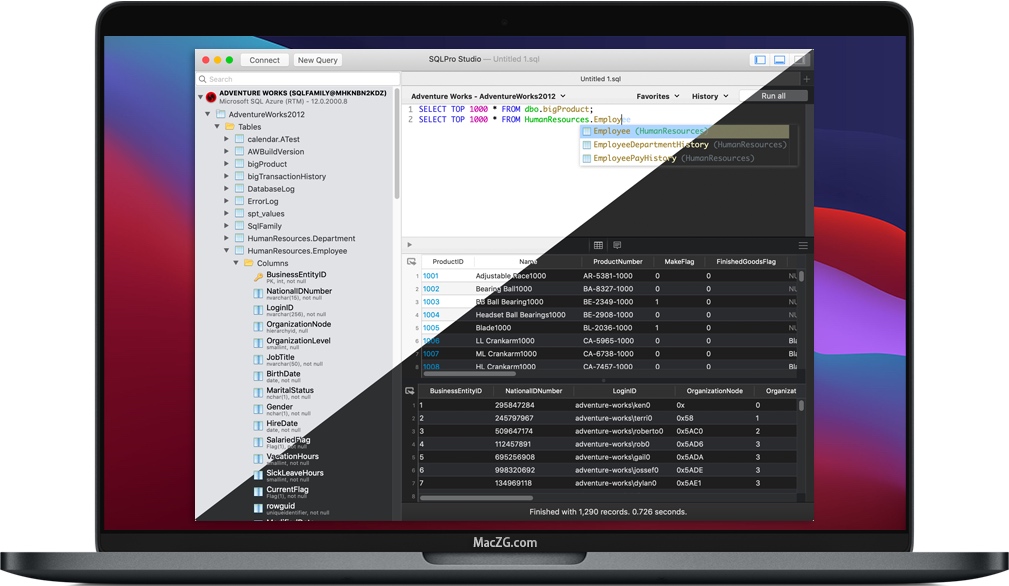Click the column icon beside JobTitle
Image resolution: width=1009 pixels, height=586 pixels.
(258, 360)
